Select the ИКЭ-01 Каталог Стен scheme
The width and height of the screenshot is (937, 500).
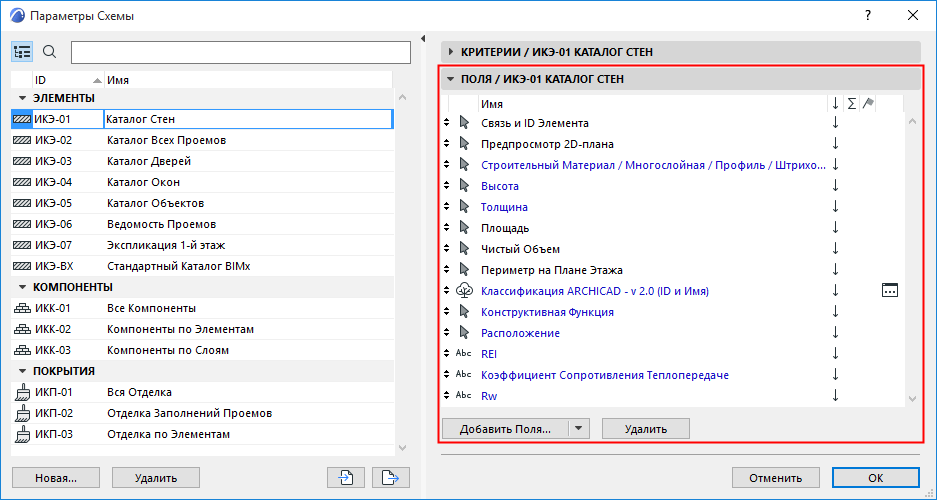[x=202, y=119]
